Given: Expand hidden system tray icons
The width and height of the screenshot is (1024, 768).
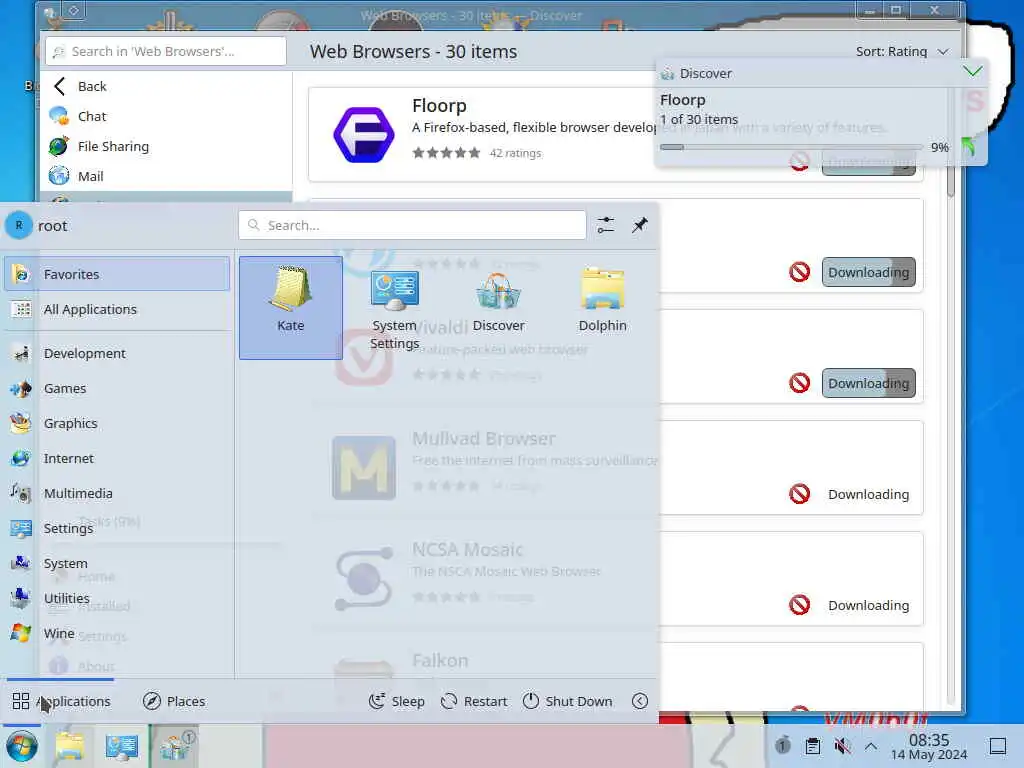Looking at the screenshot, I should pyautogui.click(x=871, y=745).
